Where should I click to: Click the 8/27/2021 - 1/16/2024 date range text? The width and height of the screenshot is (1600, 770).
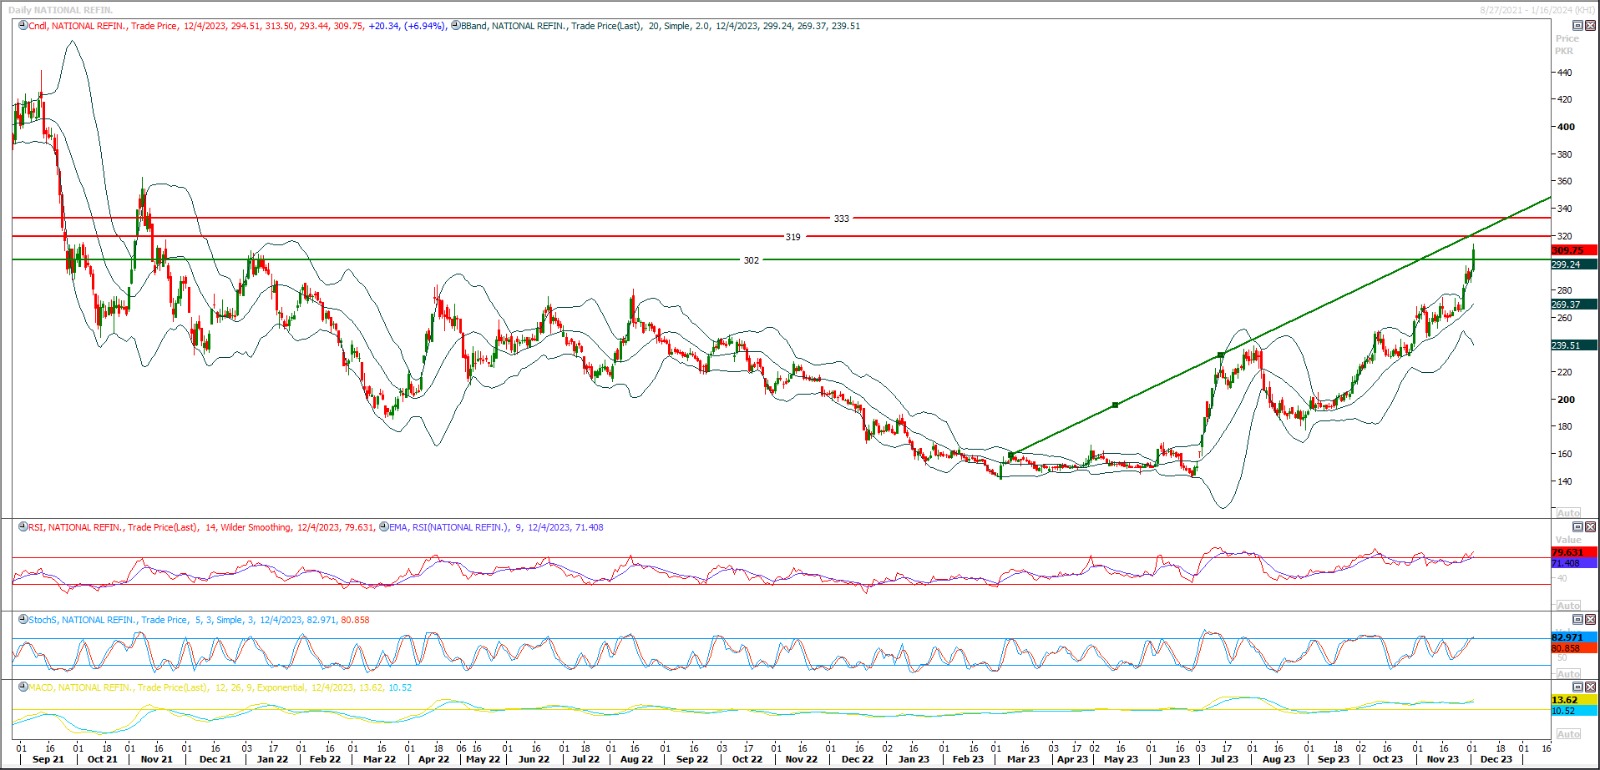click(1538, 10)
